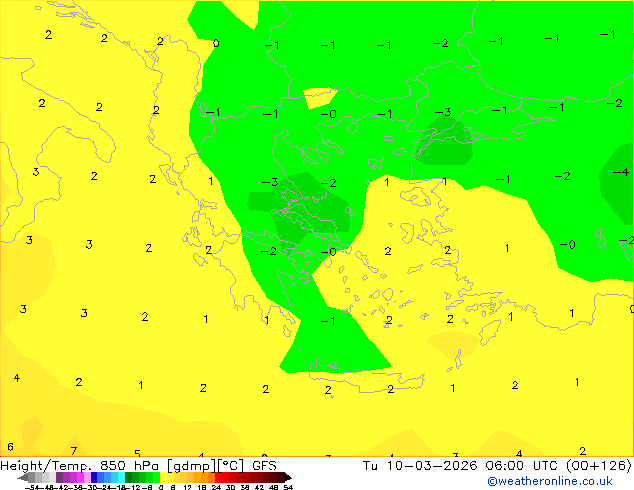This screenshot has width=634, height=490.
Task: Click the Height/Temp. chart title text
Action: [44, 466]
